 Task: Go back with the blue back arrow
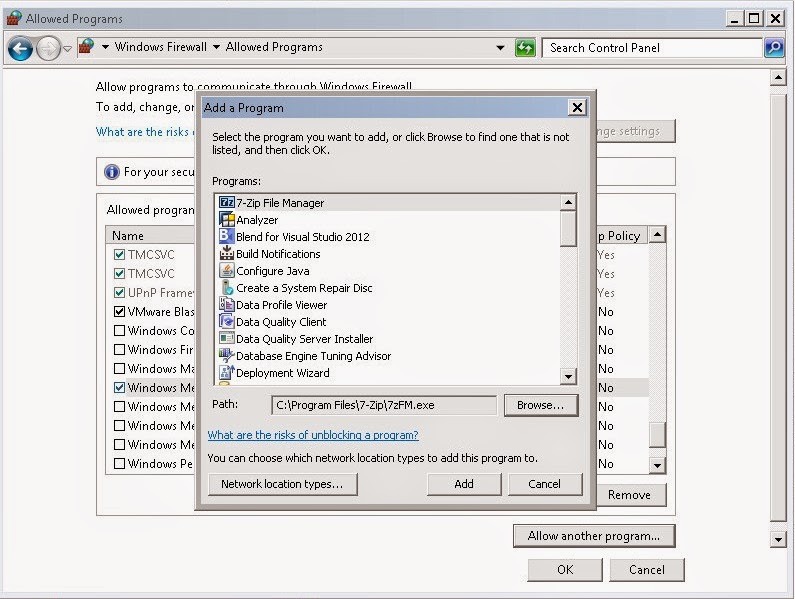[21, 49]
